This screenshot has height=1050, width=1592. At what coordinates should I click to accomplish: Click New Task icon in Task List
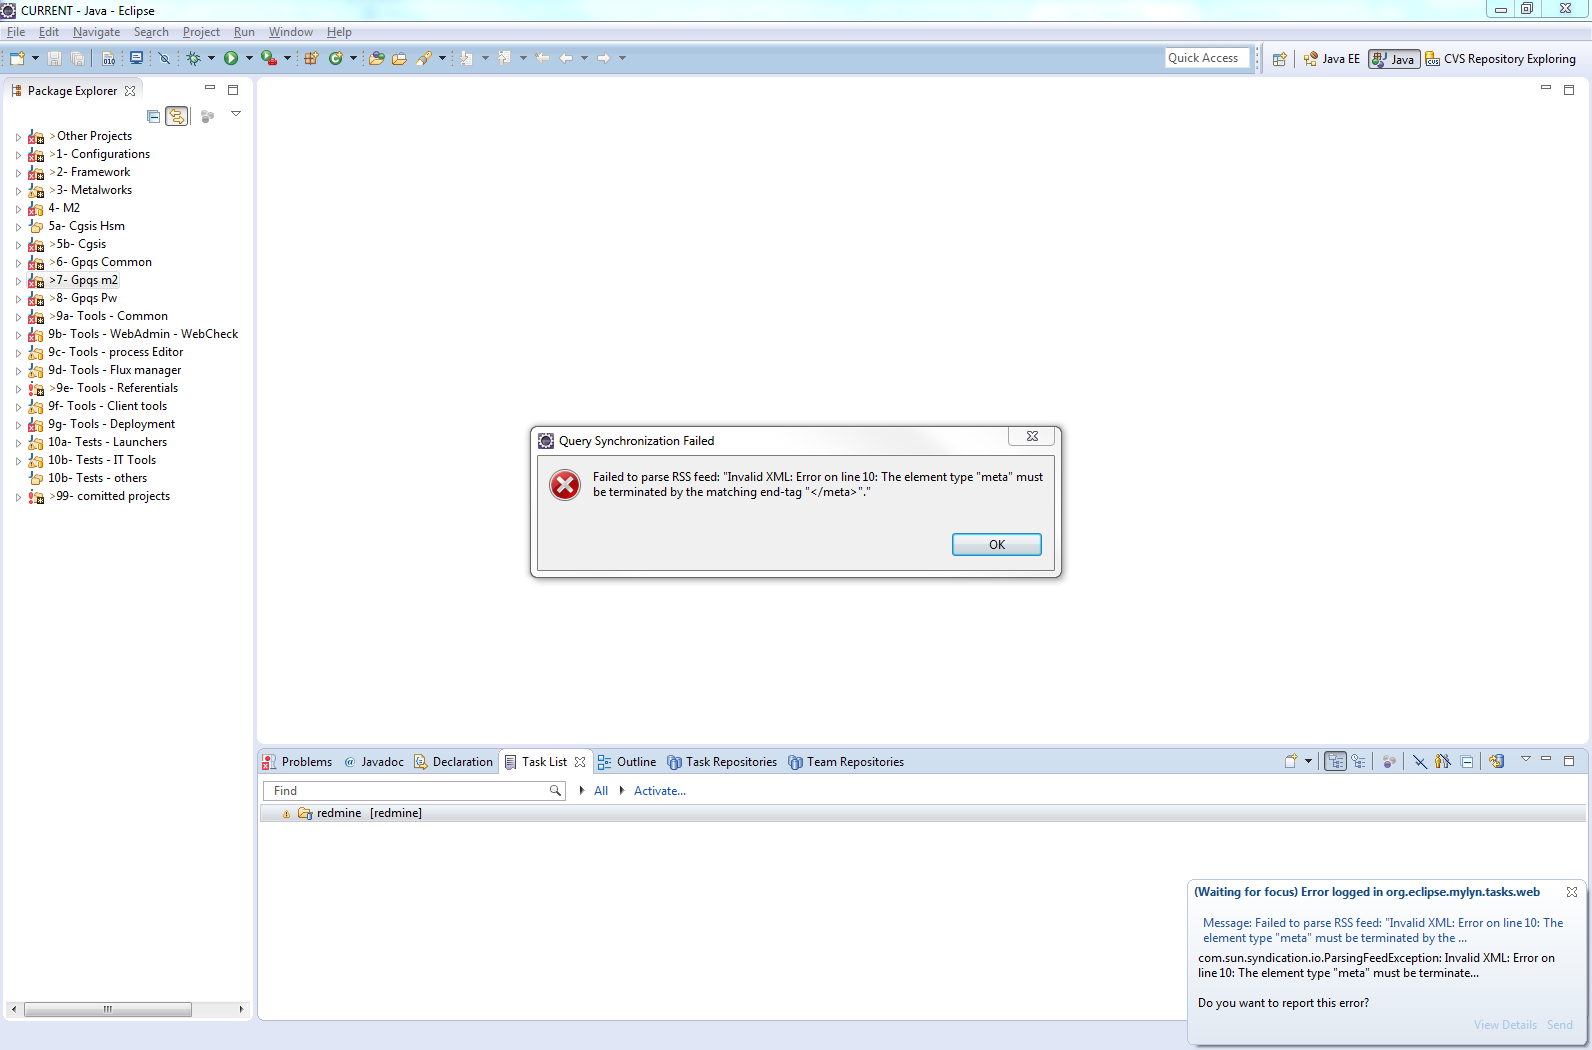point(1291,761)
